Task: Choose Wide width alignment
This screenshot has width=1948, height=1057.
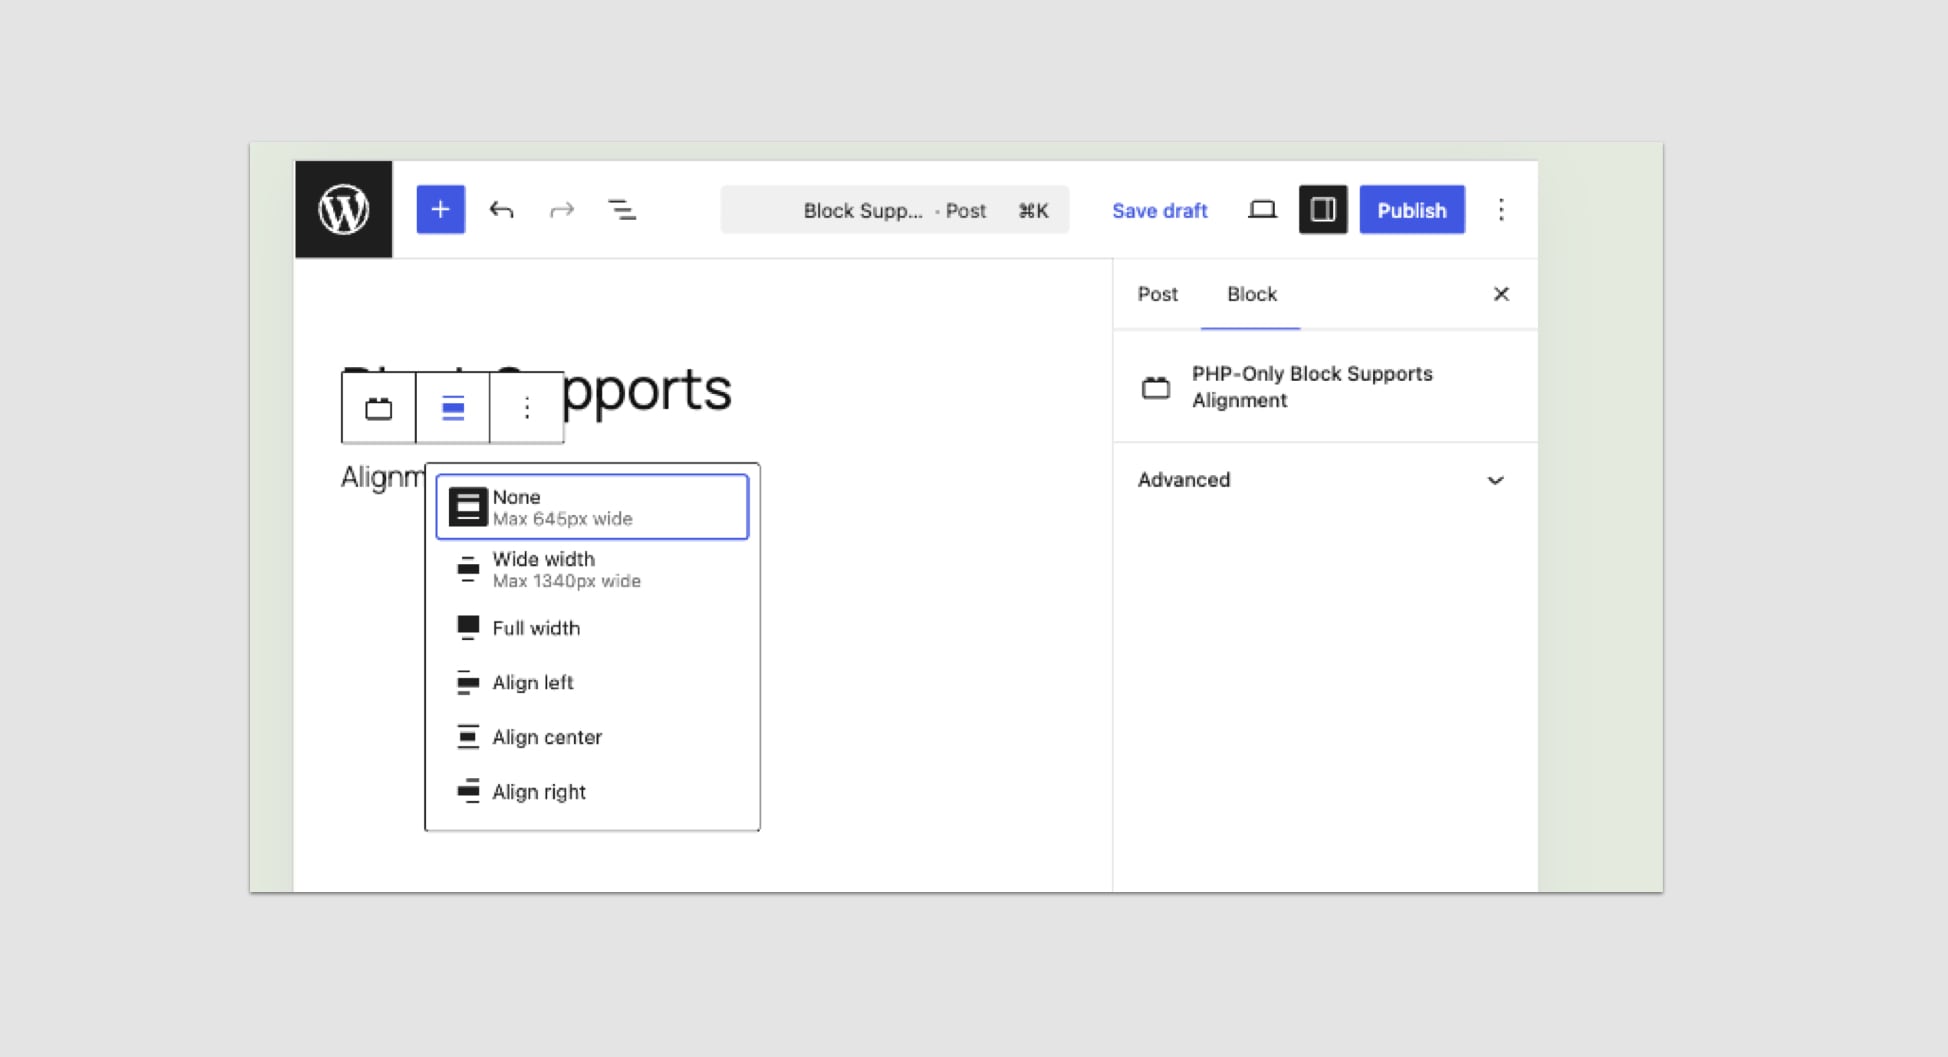Action: (592, 569)
